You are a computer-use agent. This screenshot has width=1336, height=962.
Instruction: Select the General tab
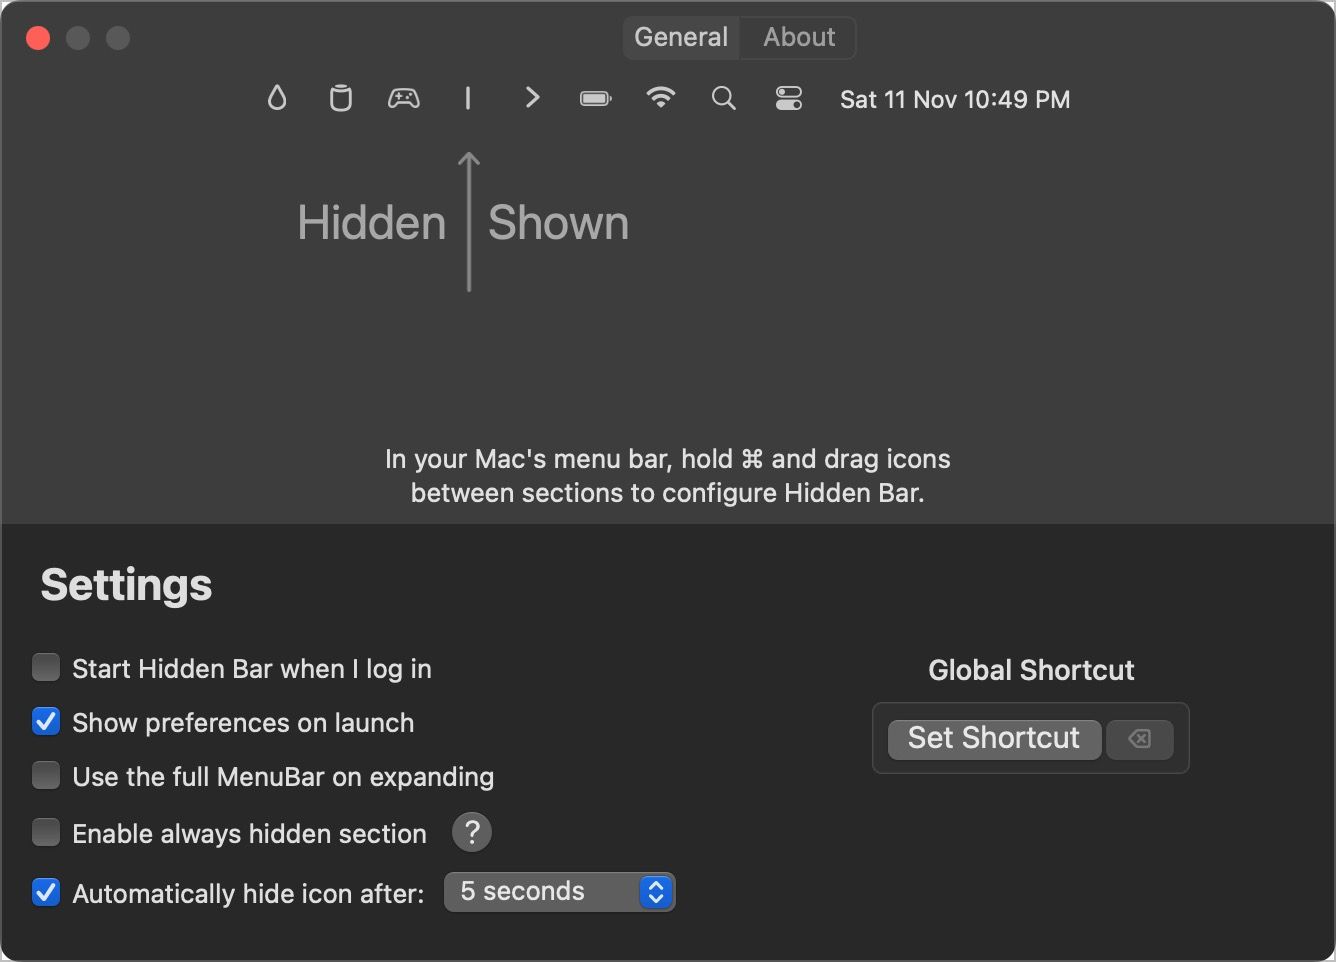tap(681, 37)
